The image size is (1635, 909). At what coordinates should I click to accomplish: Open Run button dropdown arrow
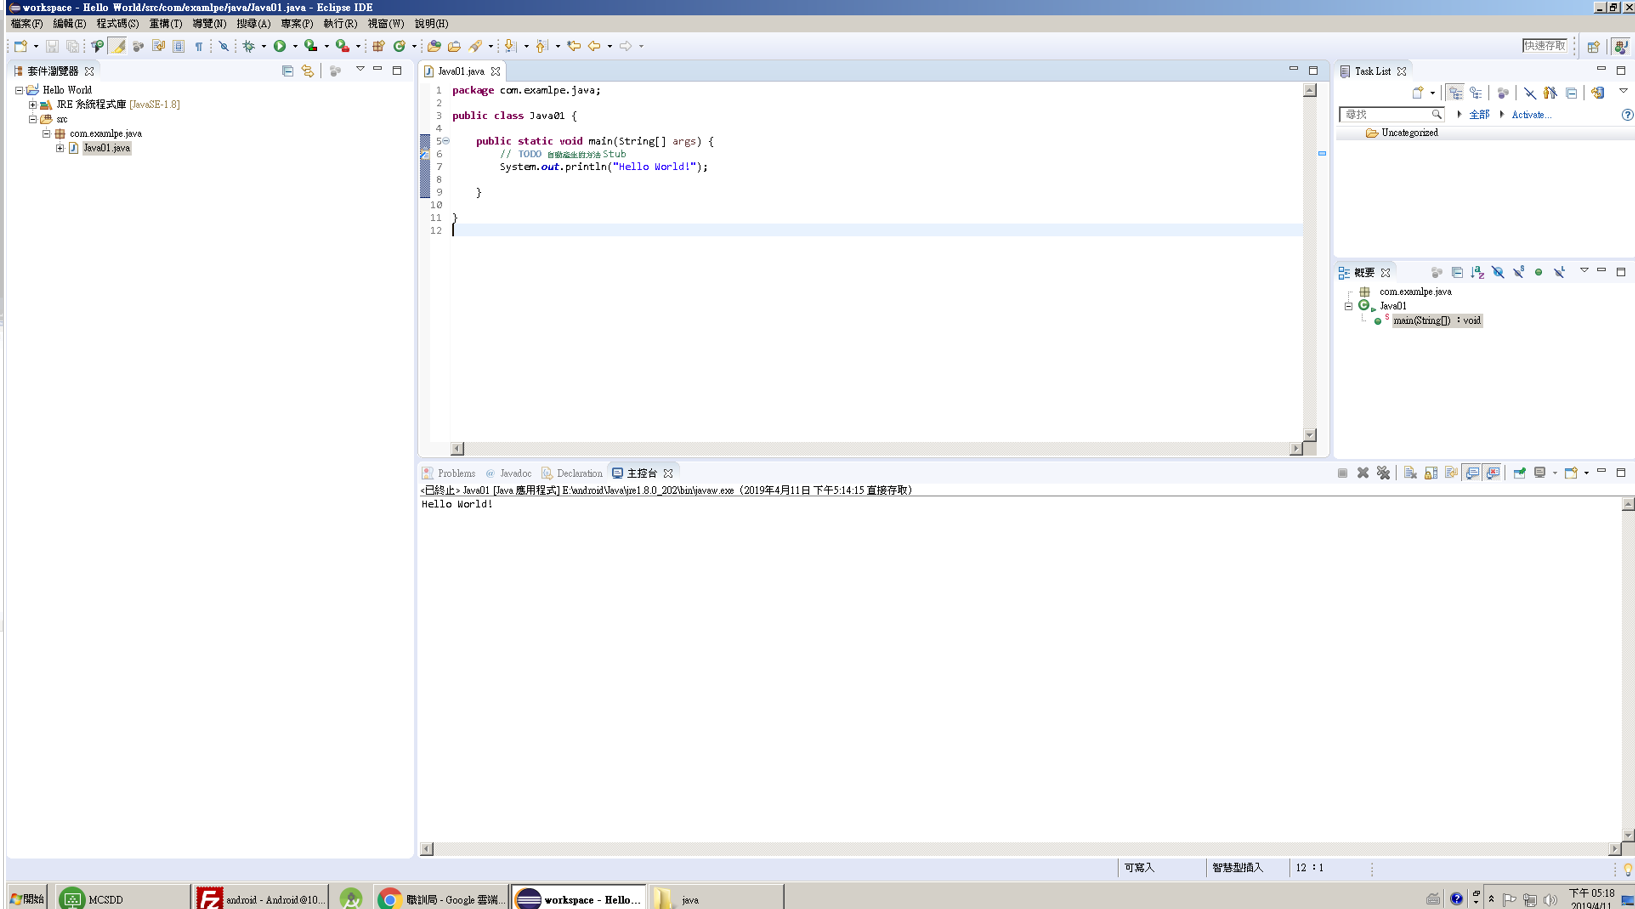tap(294, 46)
